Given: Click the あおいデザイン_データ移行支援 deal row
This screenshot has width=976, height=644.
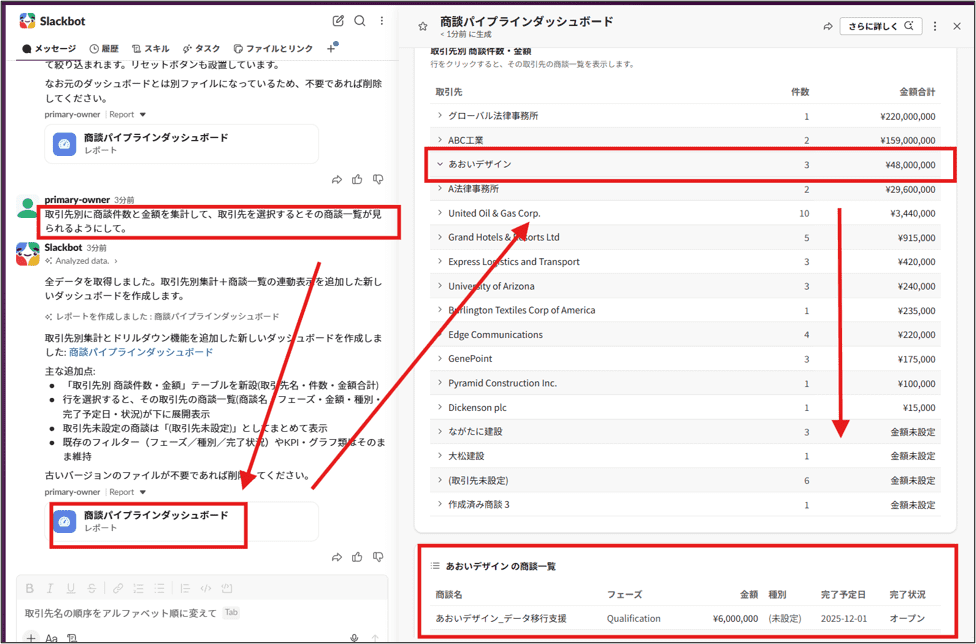Looking at the screenshot, I should [685, 618].
